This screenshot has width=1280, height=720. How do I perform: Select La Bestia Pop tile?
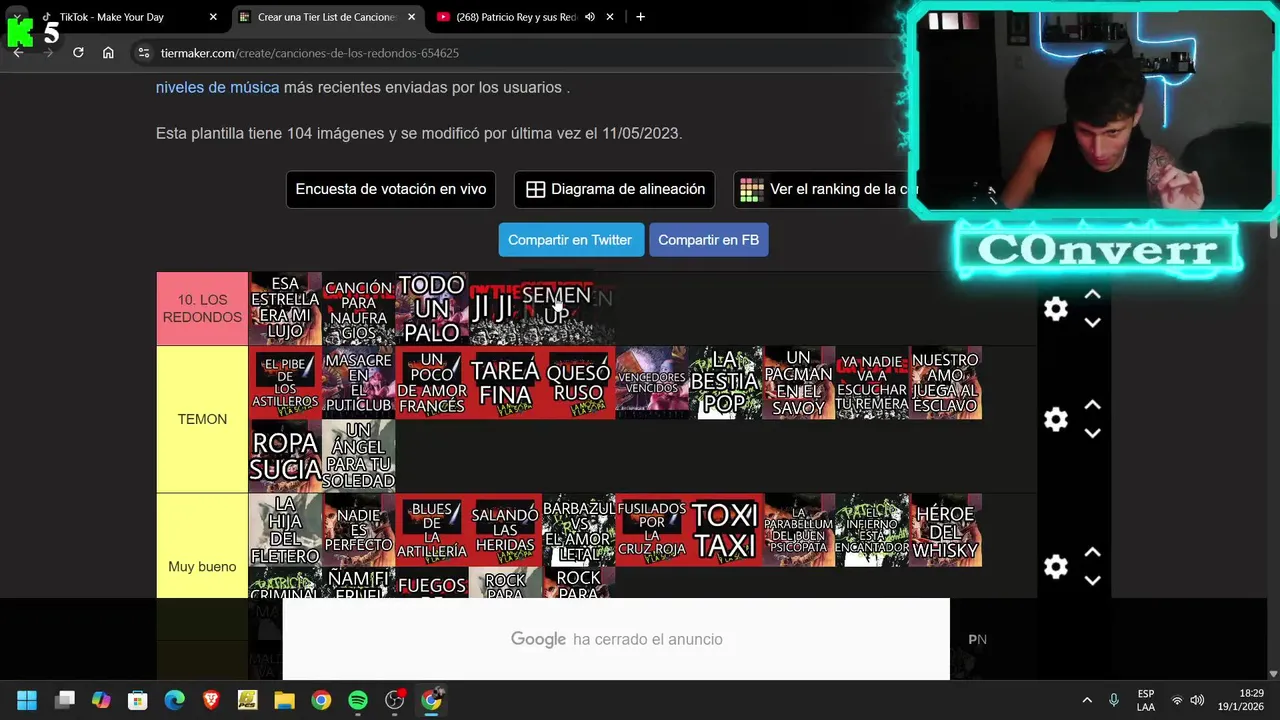tap(725, 383)
